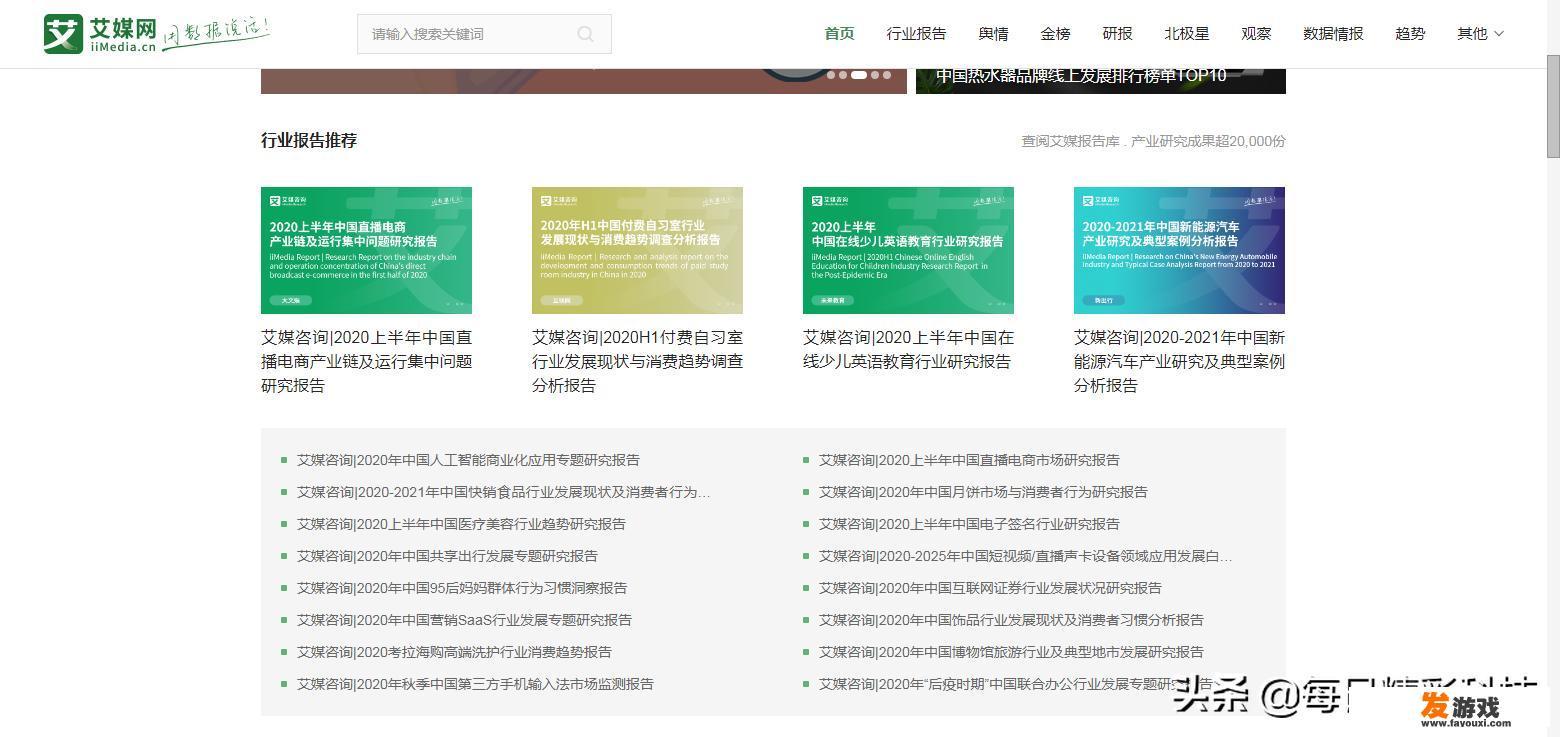Viewport: 1560px width, 737px height.
Task: Open the 观察 nav item
Action: pyautogui.click(x=1256, y=33)
